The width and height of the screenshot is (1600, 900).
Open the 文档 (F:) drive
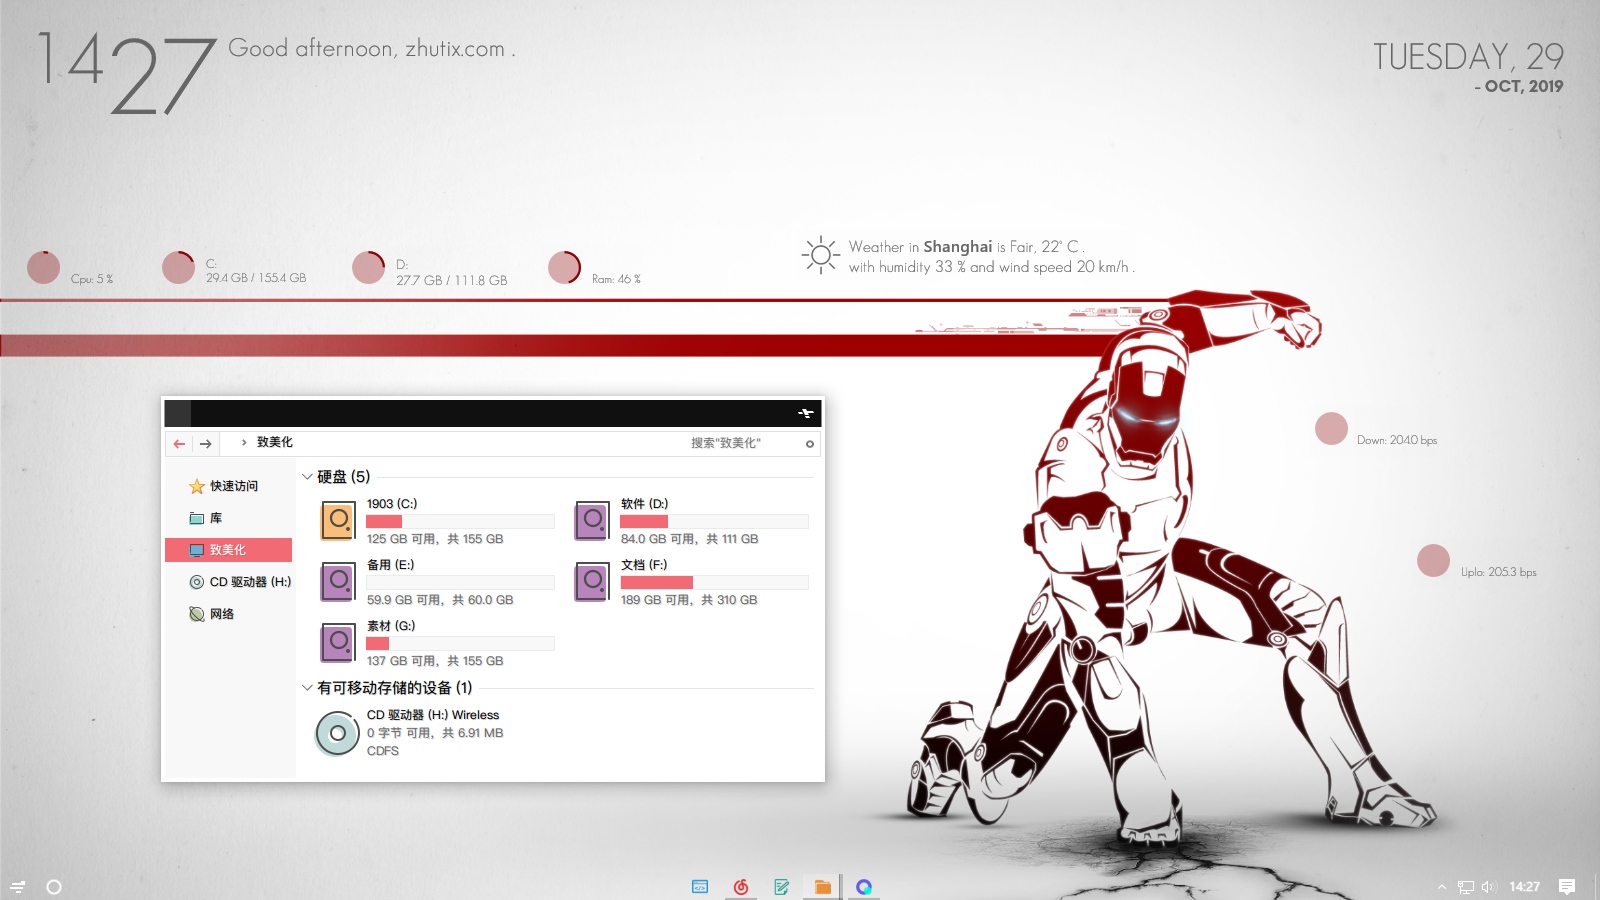[592, 582]
